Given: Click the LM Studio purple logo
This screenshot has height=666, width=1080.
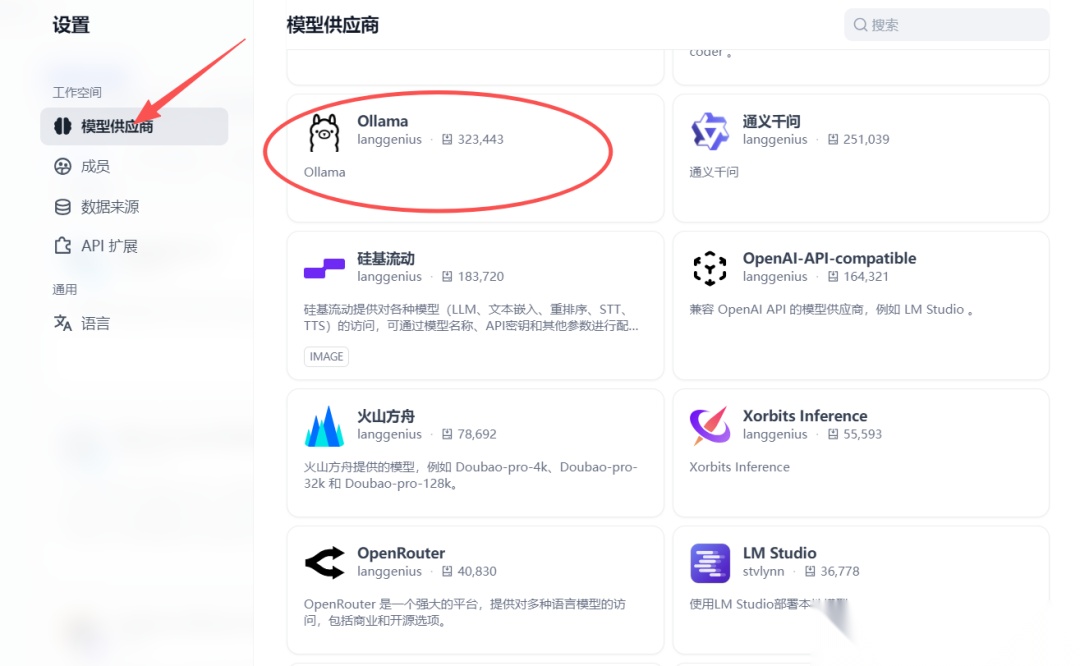Looking at the screenshot, I should (x=709, y=563).
